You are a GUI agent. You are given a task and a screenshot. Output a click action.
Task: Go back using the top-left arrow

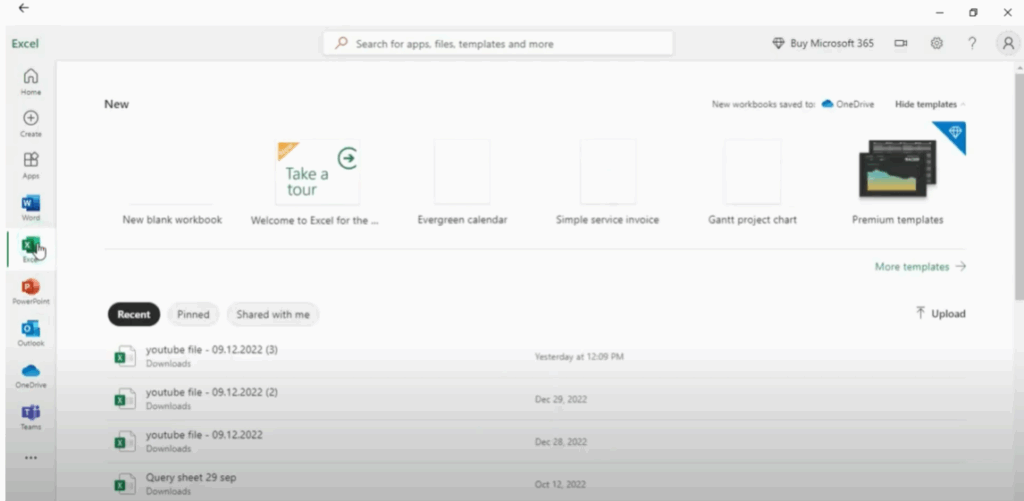coord(24,8)
